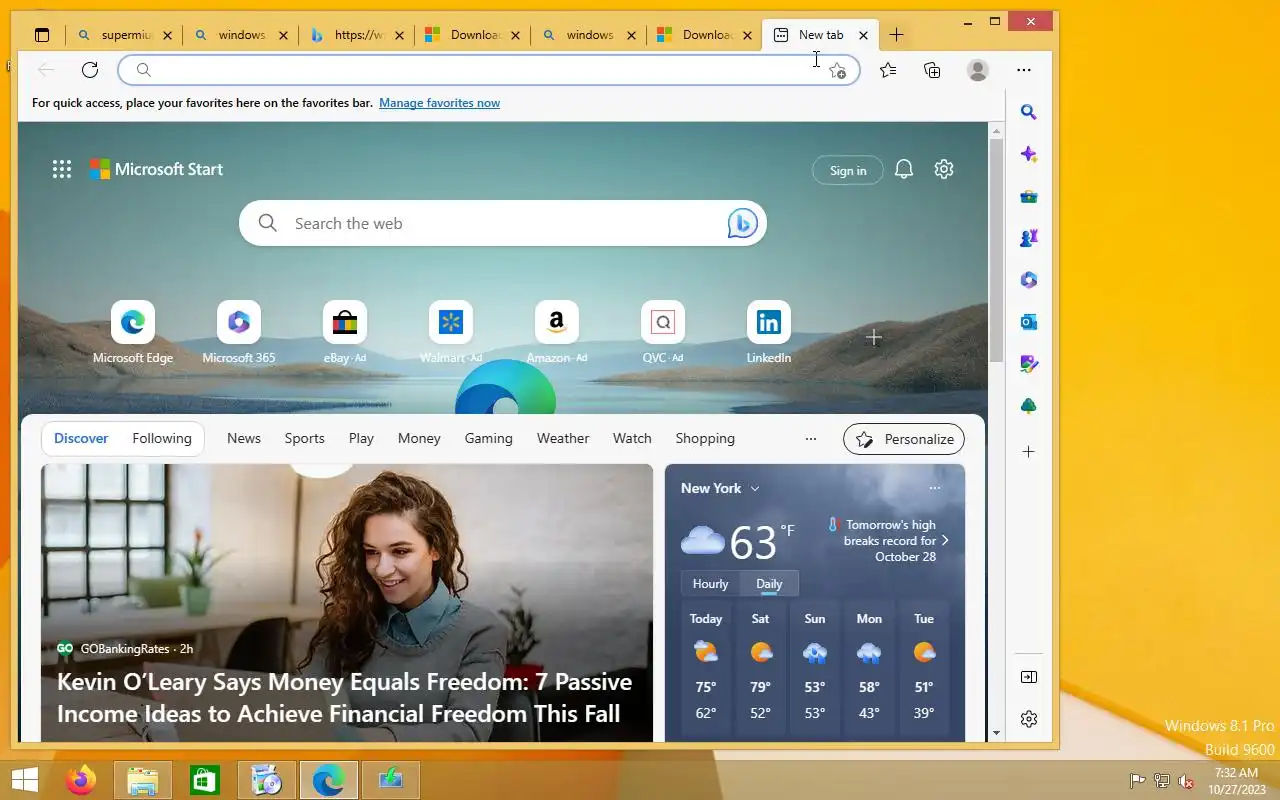Click the hide sidebar icon
The width and height of the screenshot is (1280, 800).
tap(1028, 677)
